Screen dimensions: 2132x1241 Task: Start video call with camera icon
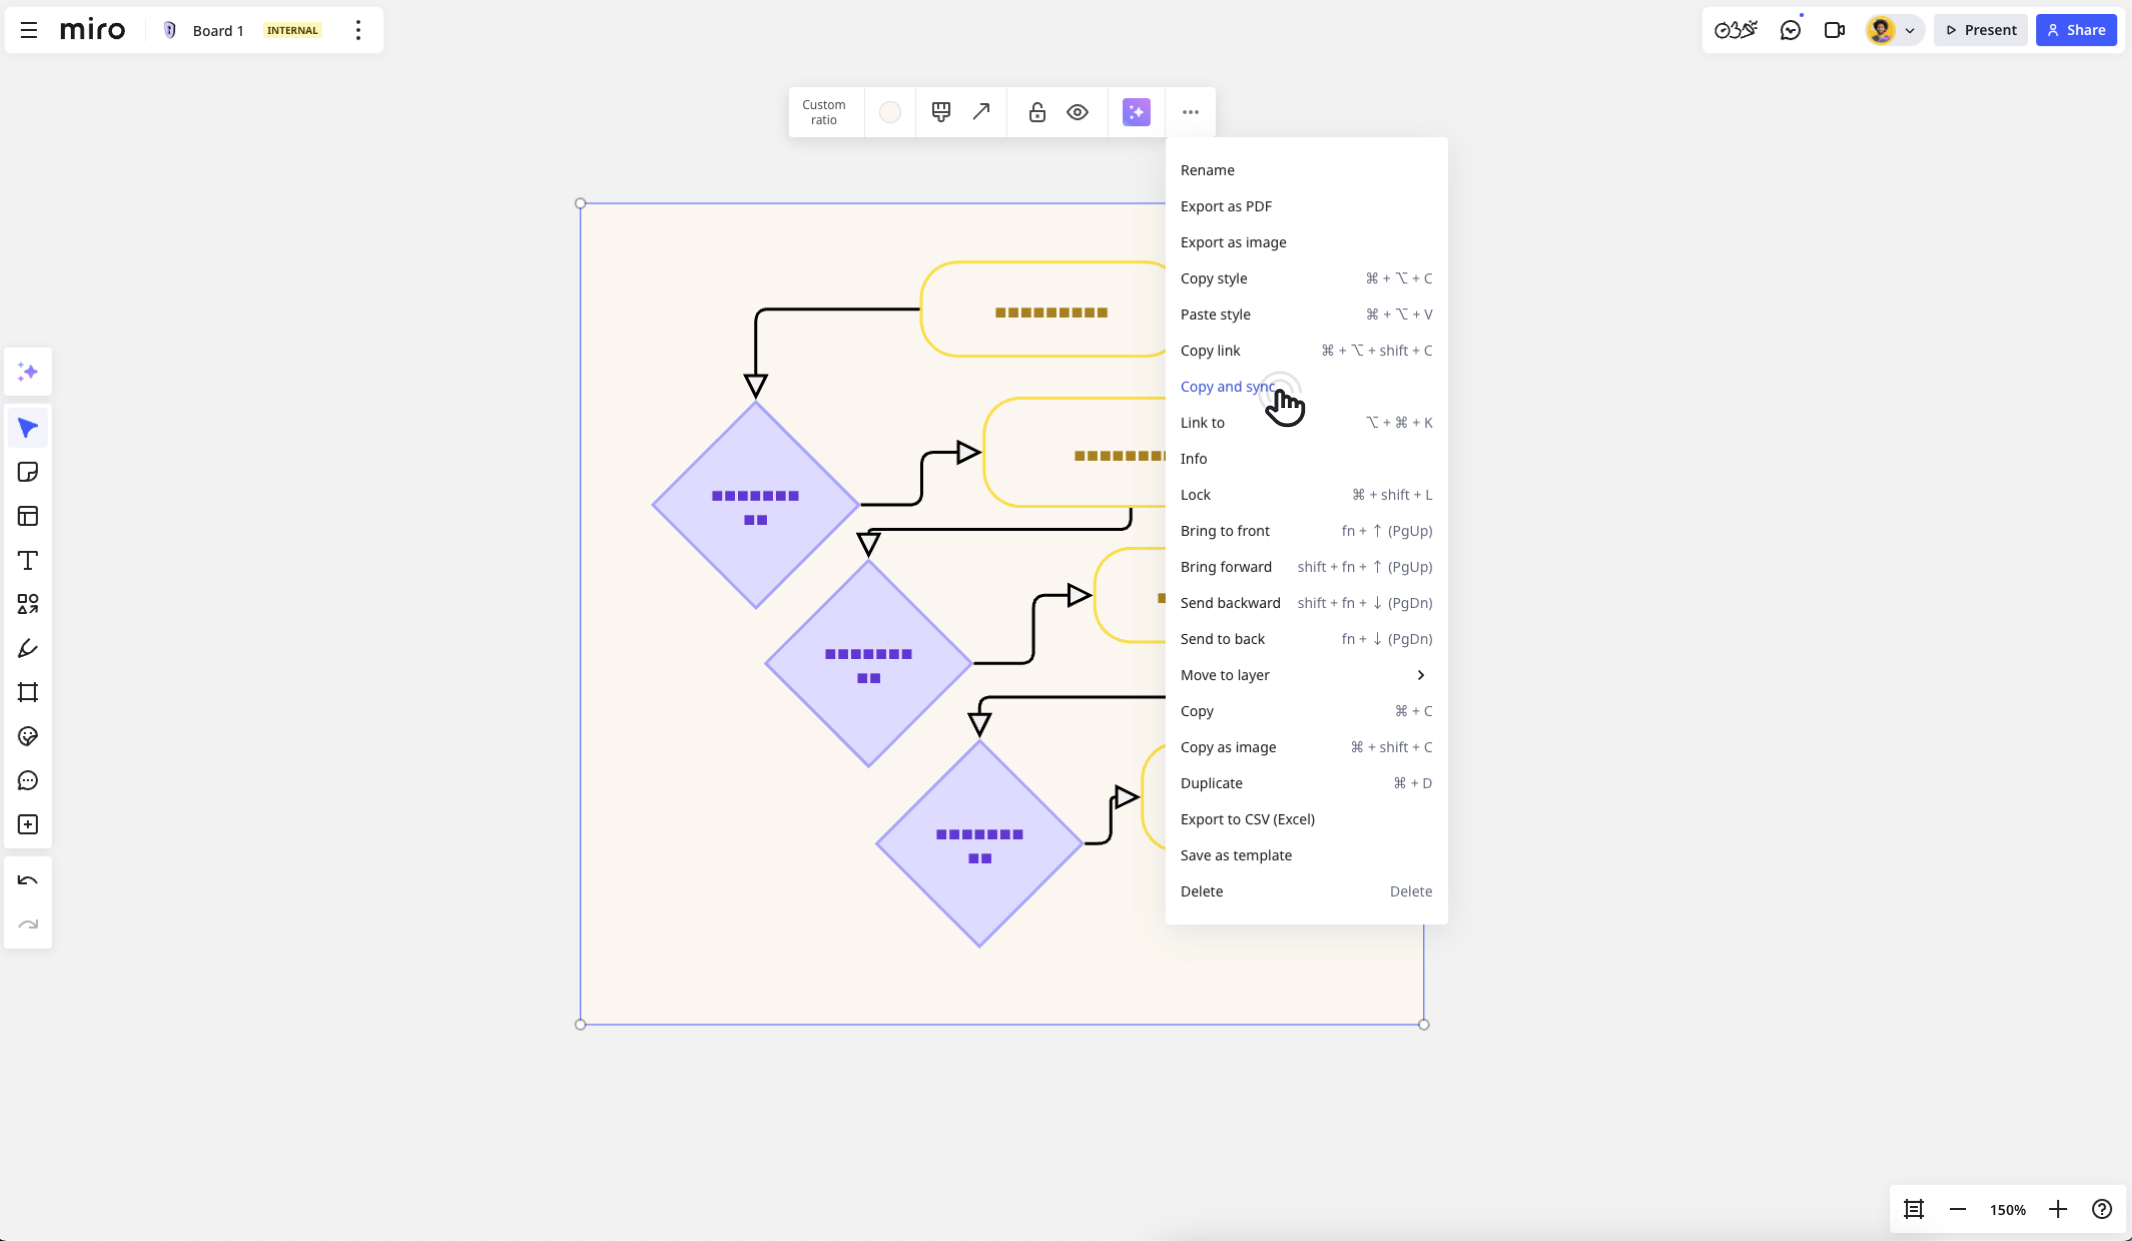click(1834, 30)
